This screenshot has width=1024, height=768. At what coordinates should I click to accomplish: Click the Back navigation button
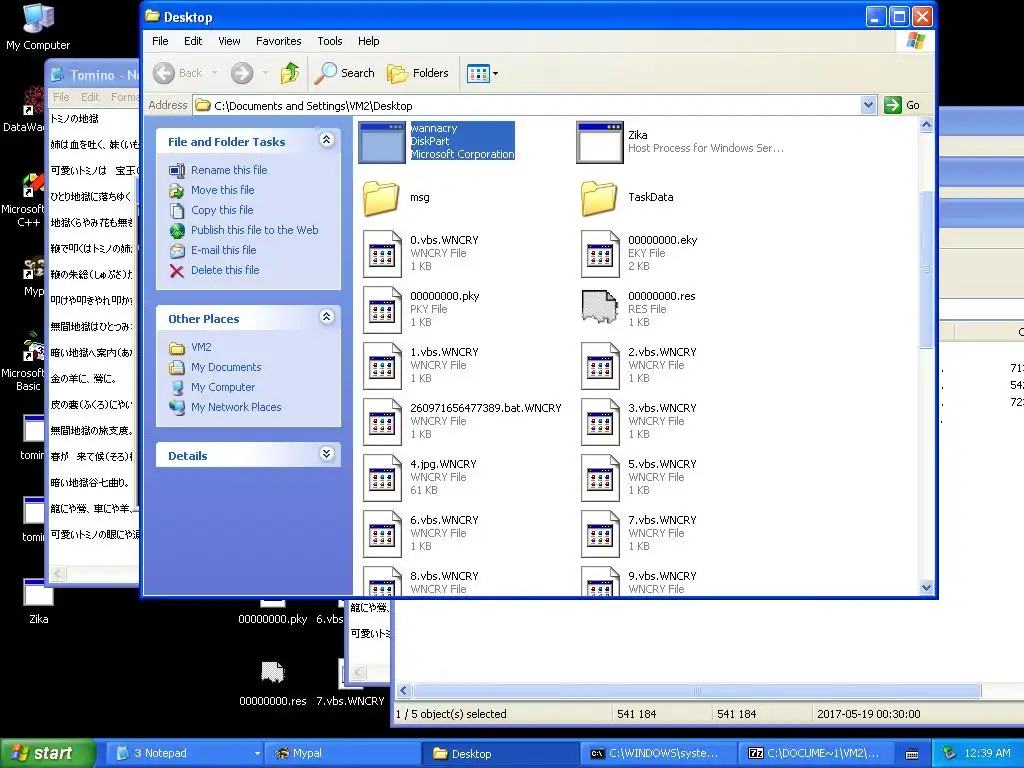[178, 73]
